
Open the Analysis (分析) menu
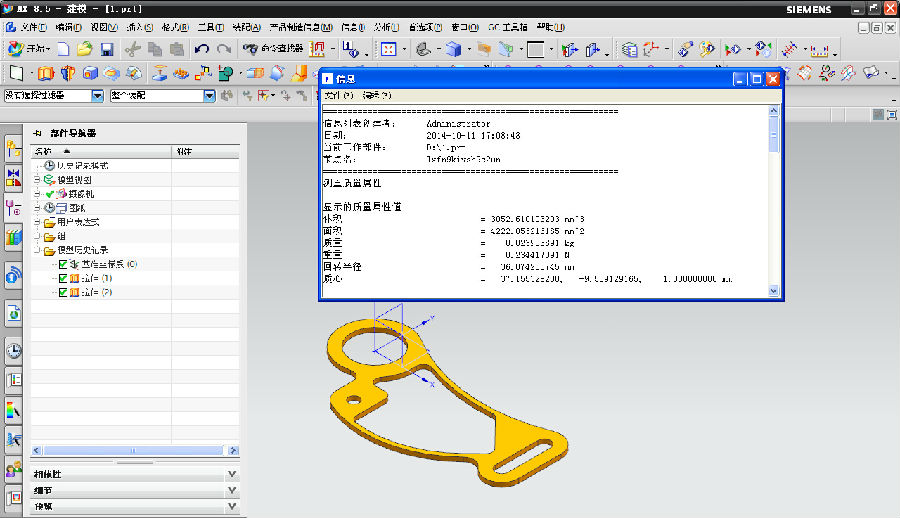pyautogui.click(x=387, y=27)
